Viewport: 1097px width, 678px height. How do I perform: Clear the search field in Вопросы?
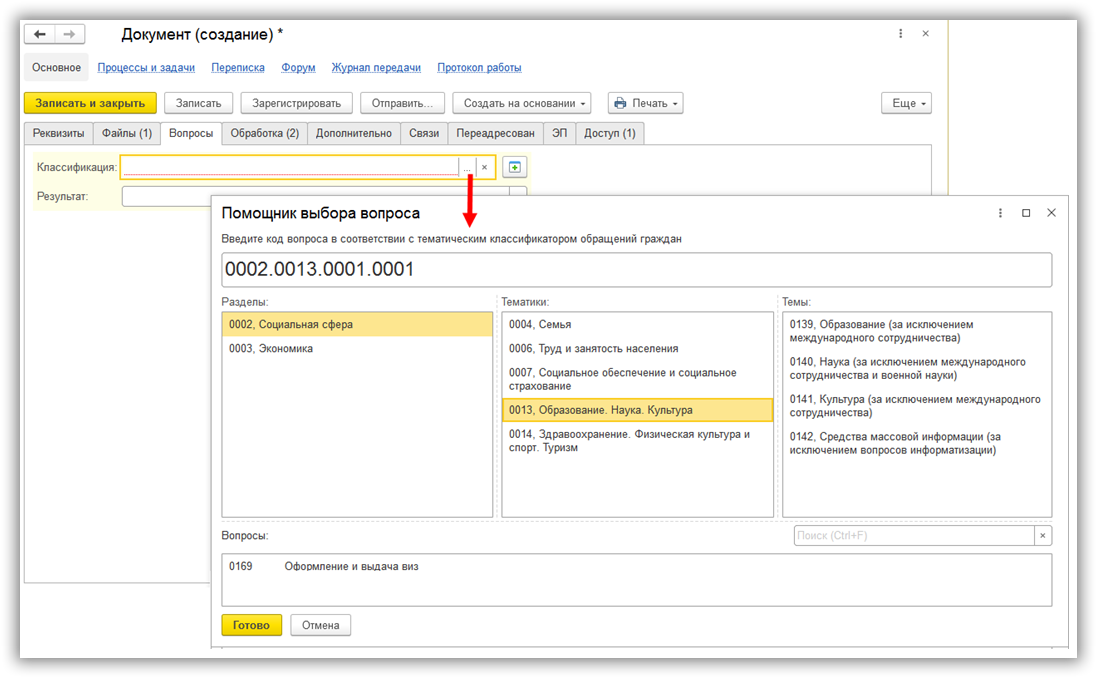tap(1042, 536)
